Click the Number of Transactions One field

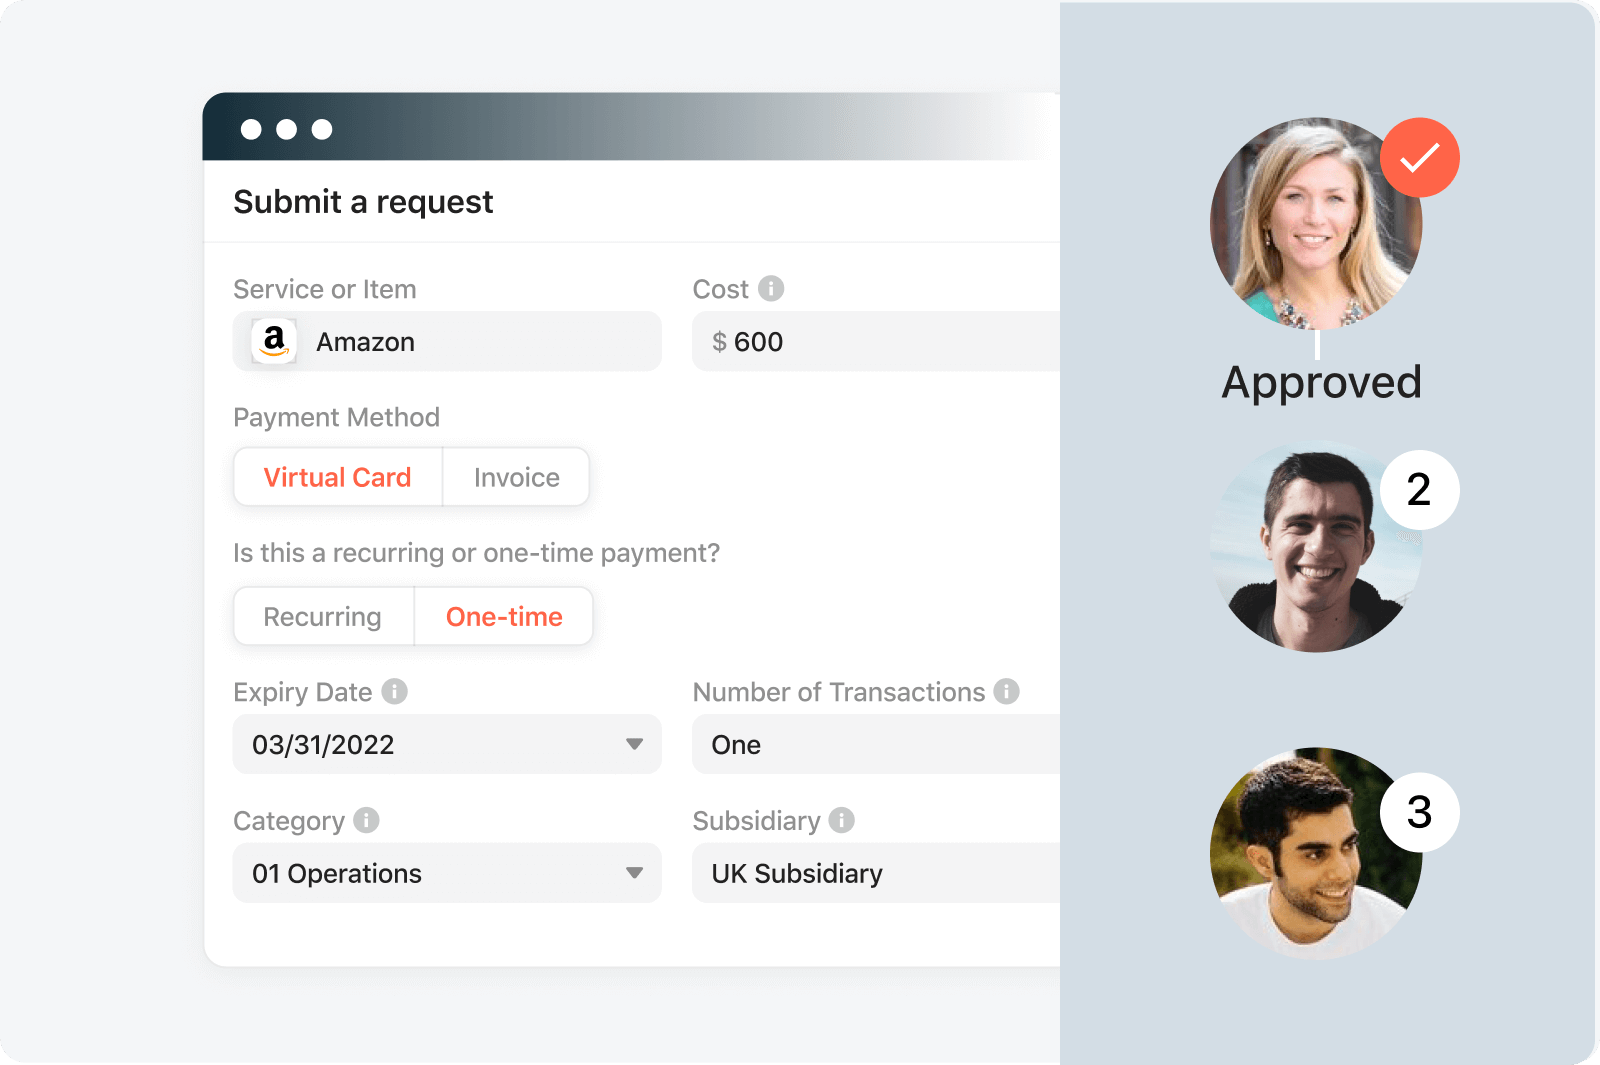(876, 744)
